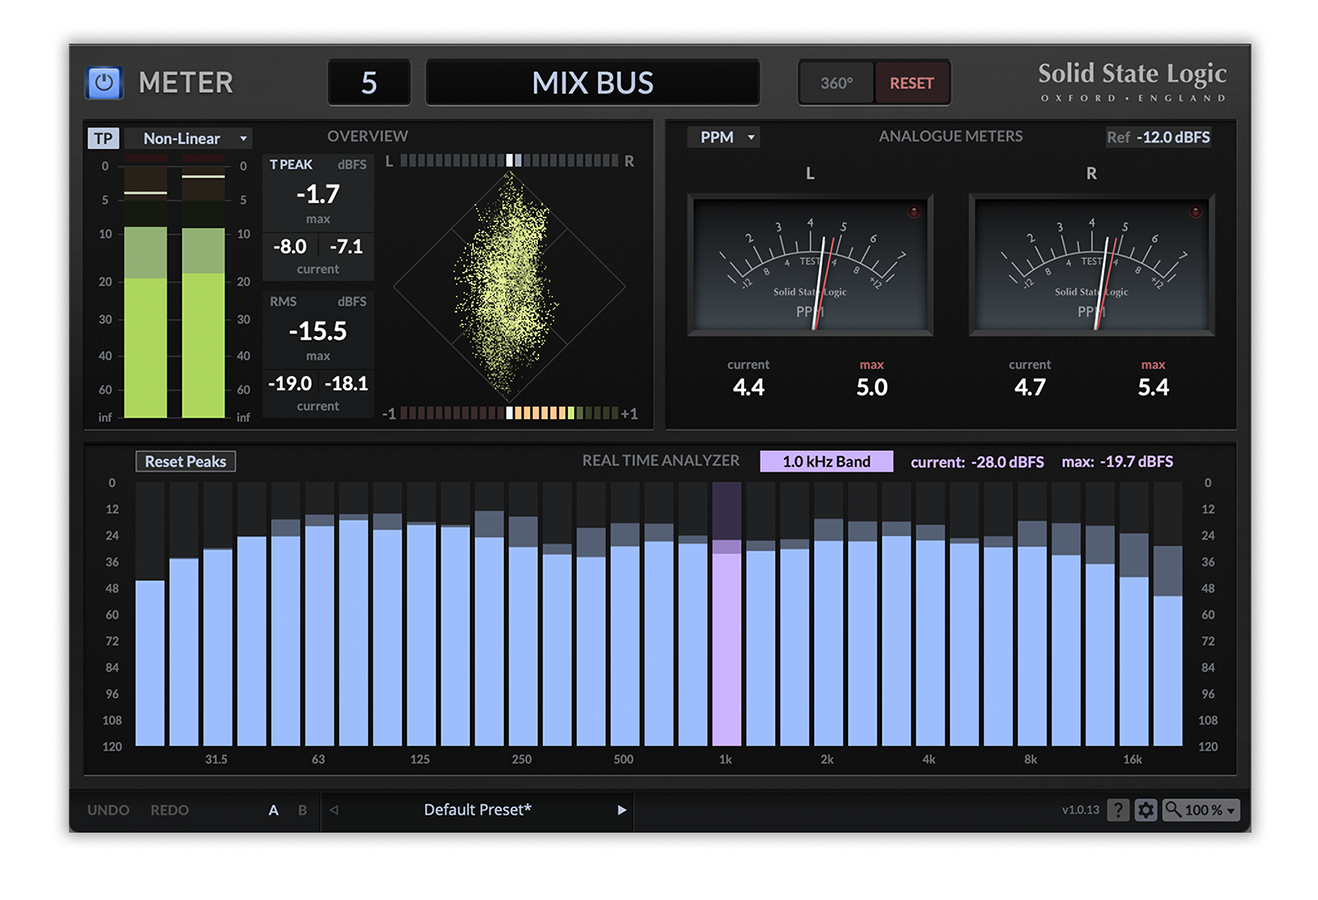Click the 1.0 kHz Band label
Viewport: 1318px width, 900px height.
tap(826, 461)
